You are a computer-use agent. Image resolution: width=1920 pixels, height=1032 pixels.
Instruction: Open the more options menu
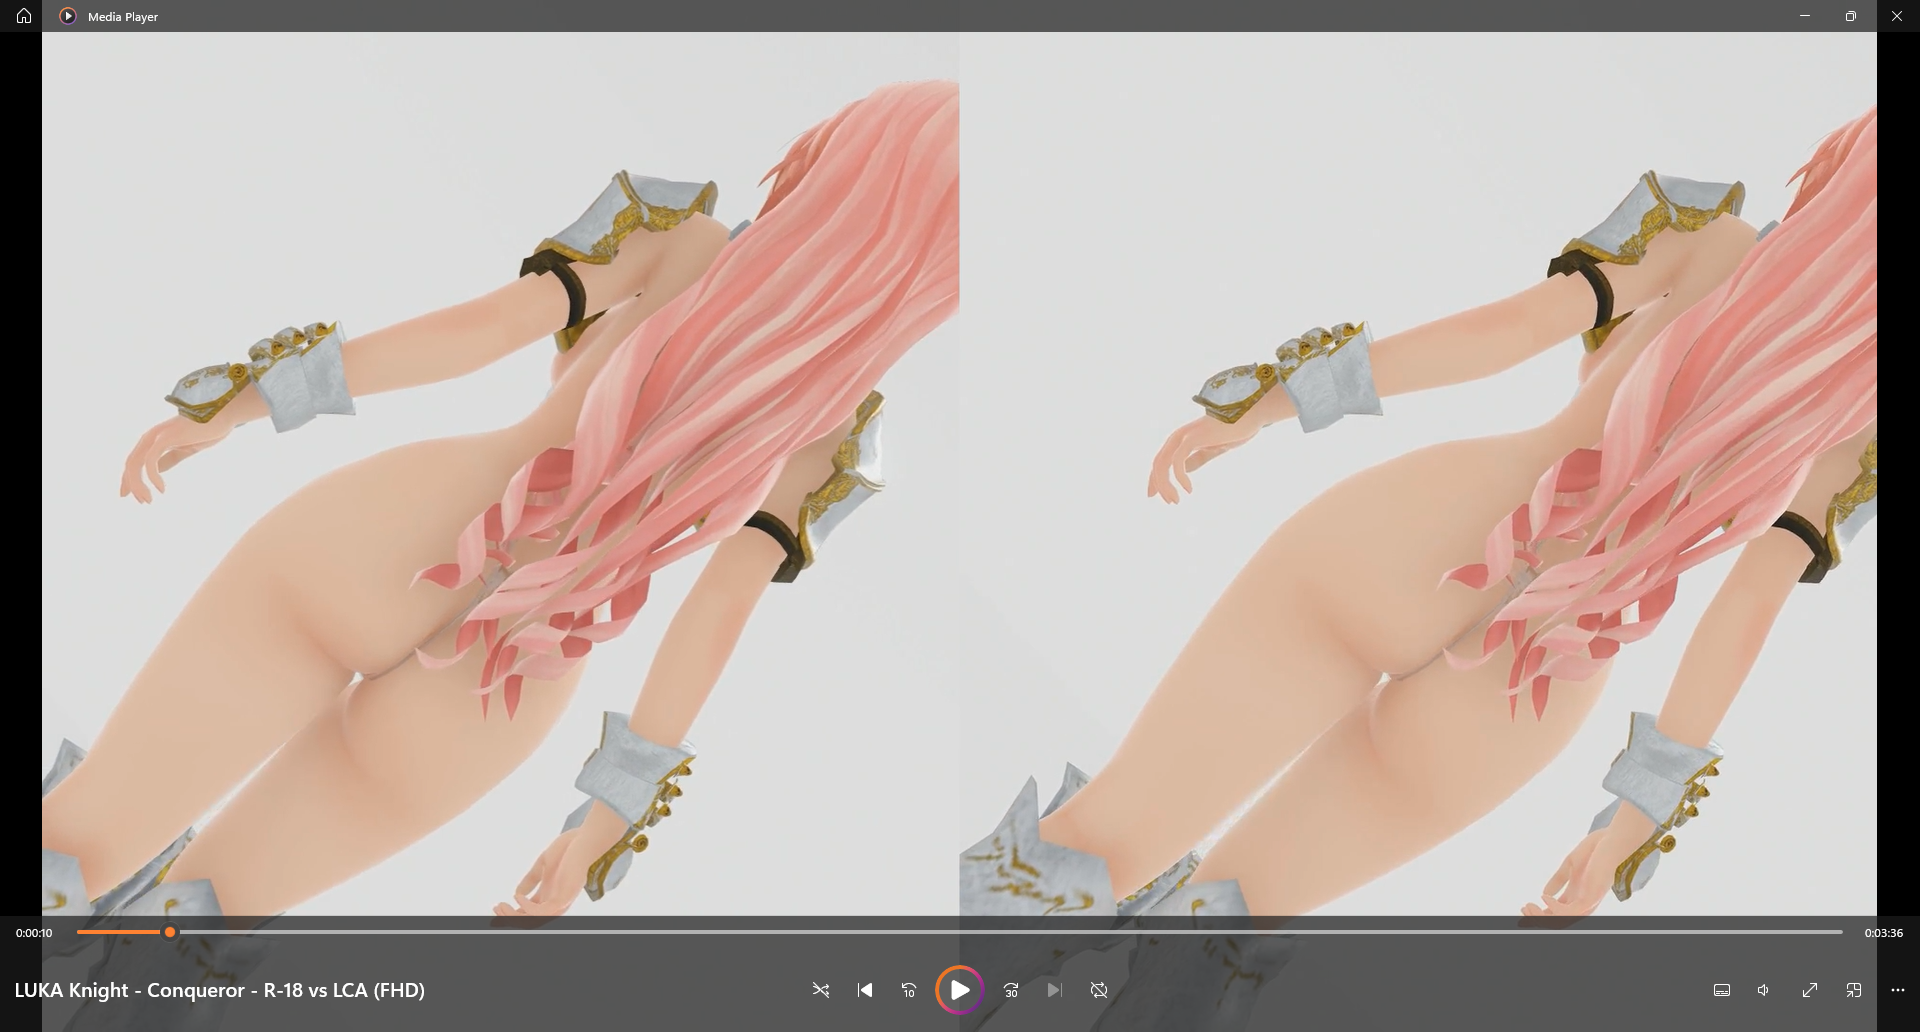[x=1898, y=990]
